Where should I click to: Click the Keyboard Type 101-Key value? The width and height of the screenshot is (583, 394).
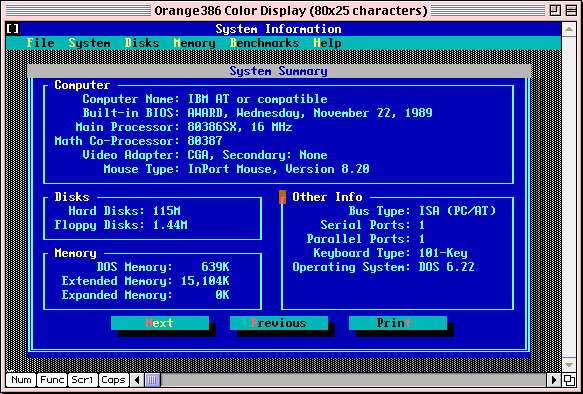click(x=443, y=253)
